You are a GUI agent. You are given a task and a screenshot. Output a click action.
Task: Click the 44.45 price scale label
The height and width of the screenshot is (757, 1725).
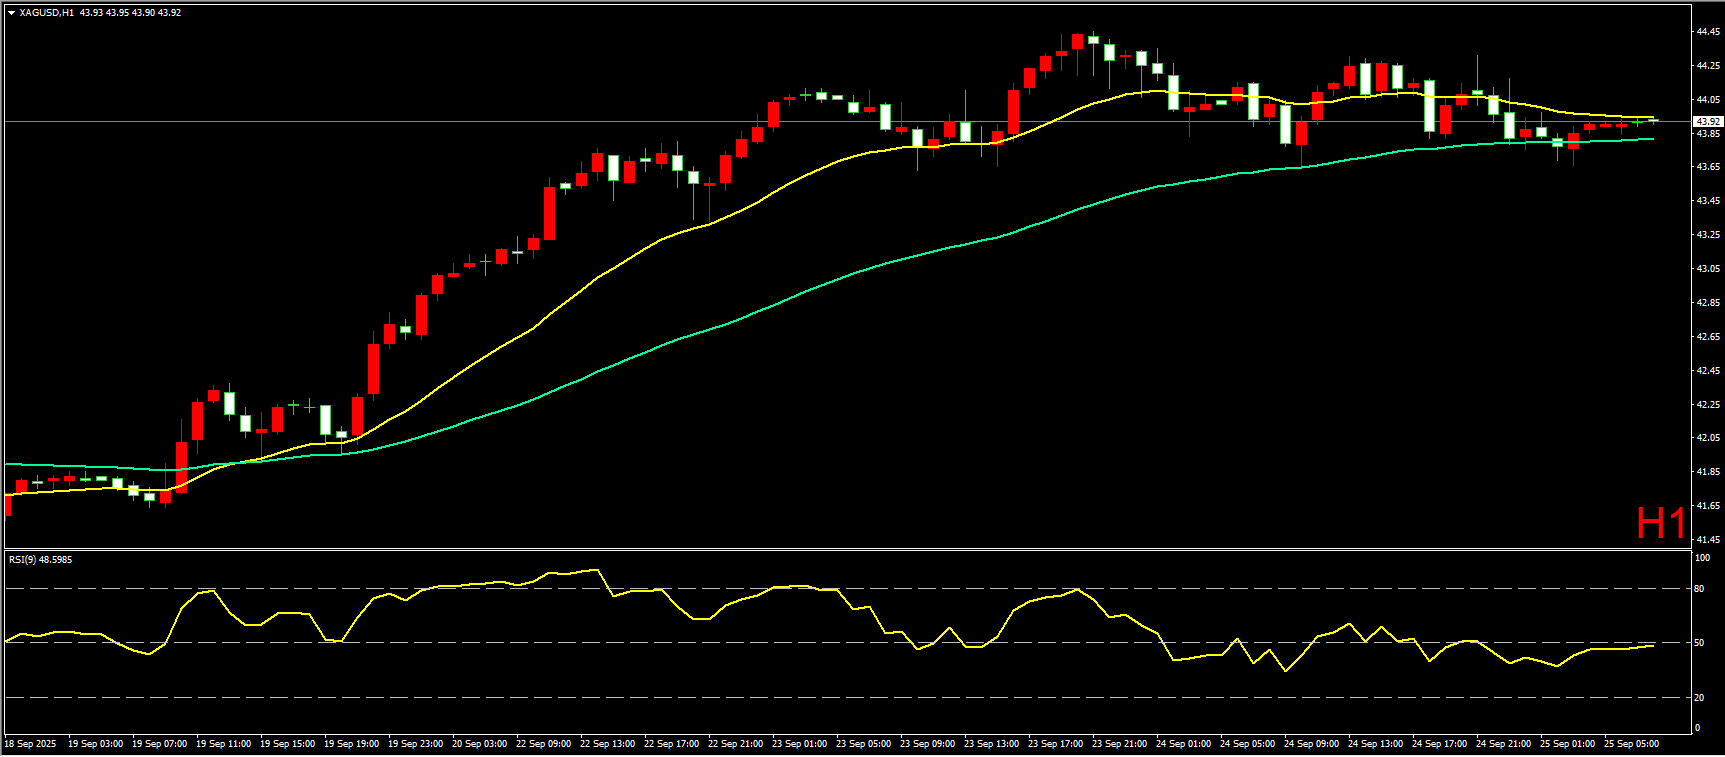click(1707, 32)
